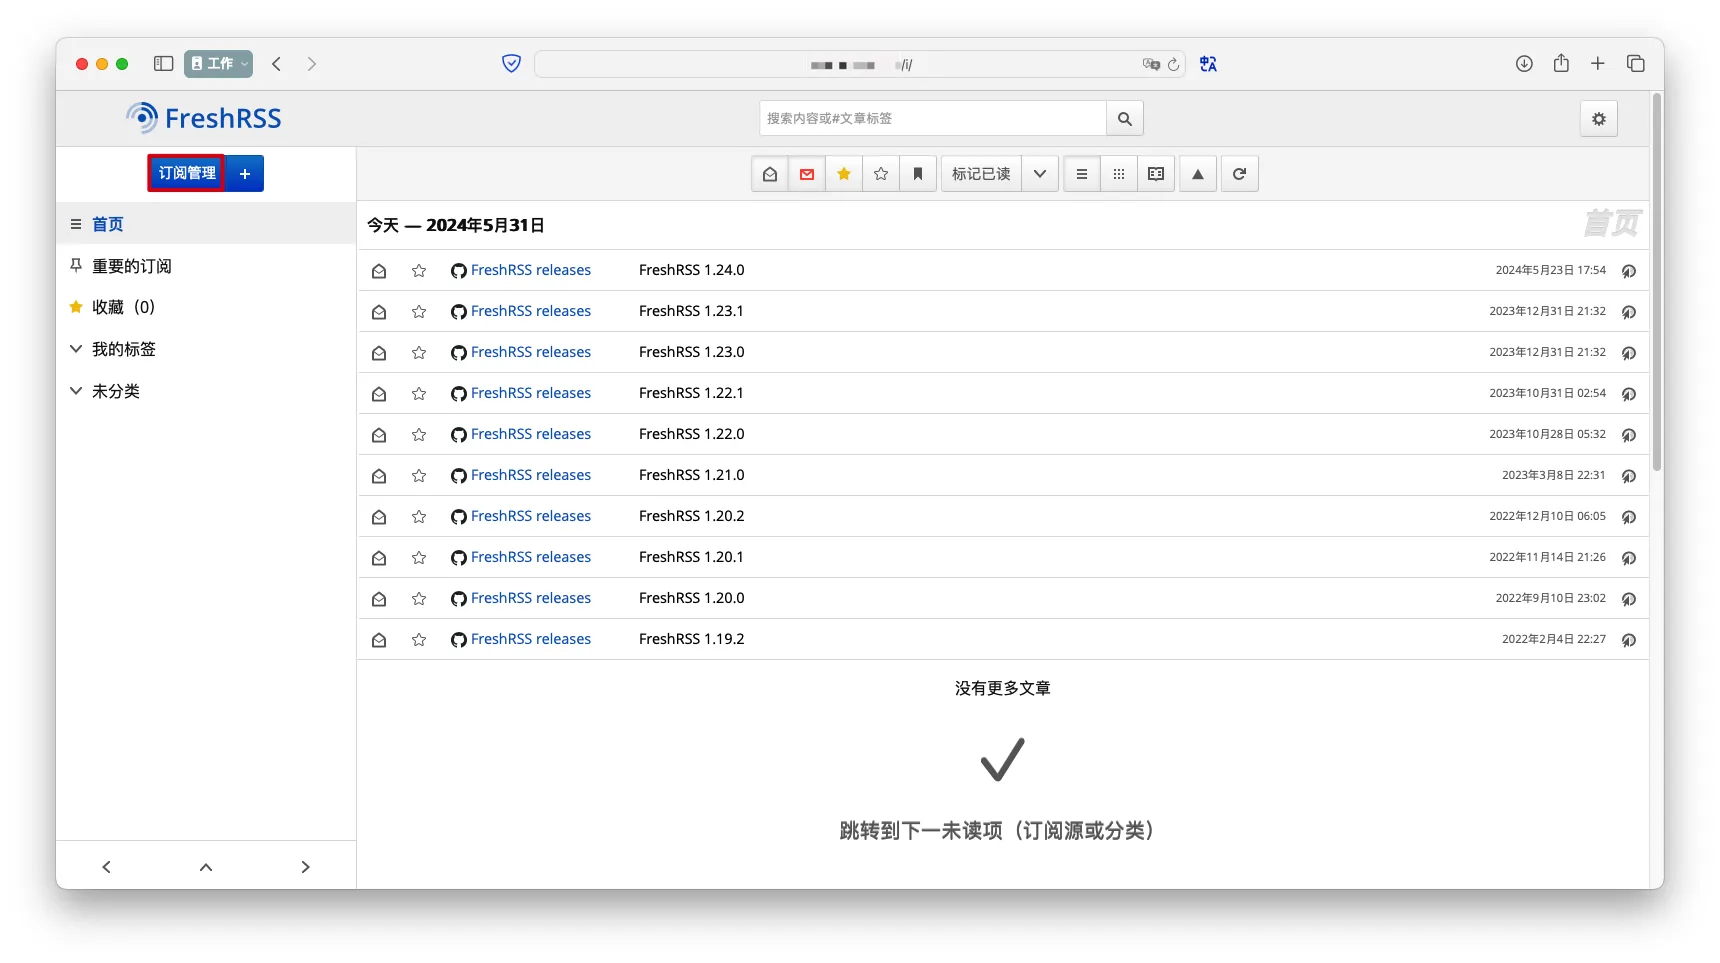This screenshot has height=963, width=1720.
Task: Expand the 未分类 category
Action: (76, 391)
